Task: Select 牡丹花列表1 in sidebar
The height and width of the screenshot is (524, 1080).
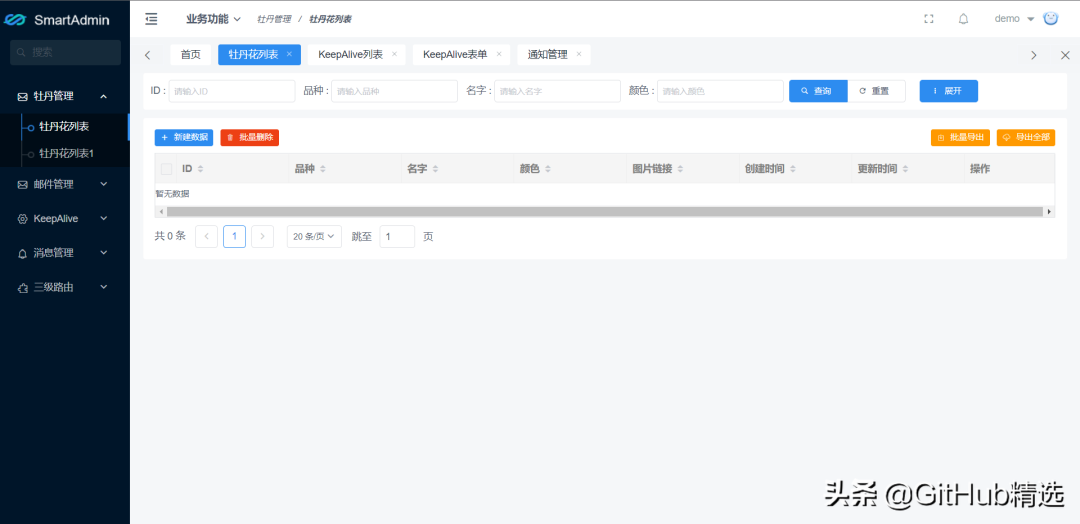Action: pos(64,154)
